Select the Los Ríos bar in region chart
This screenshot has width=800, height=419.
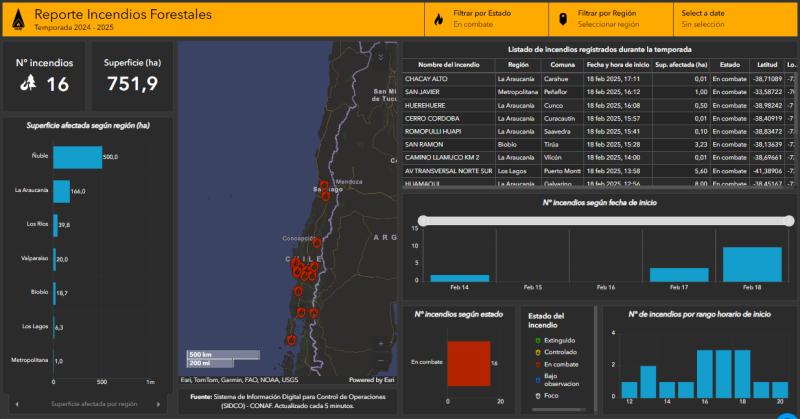[56, 225]
